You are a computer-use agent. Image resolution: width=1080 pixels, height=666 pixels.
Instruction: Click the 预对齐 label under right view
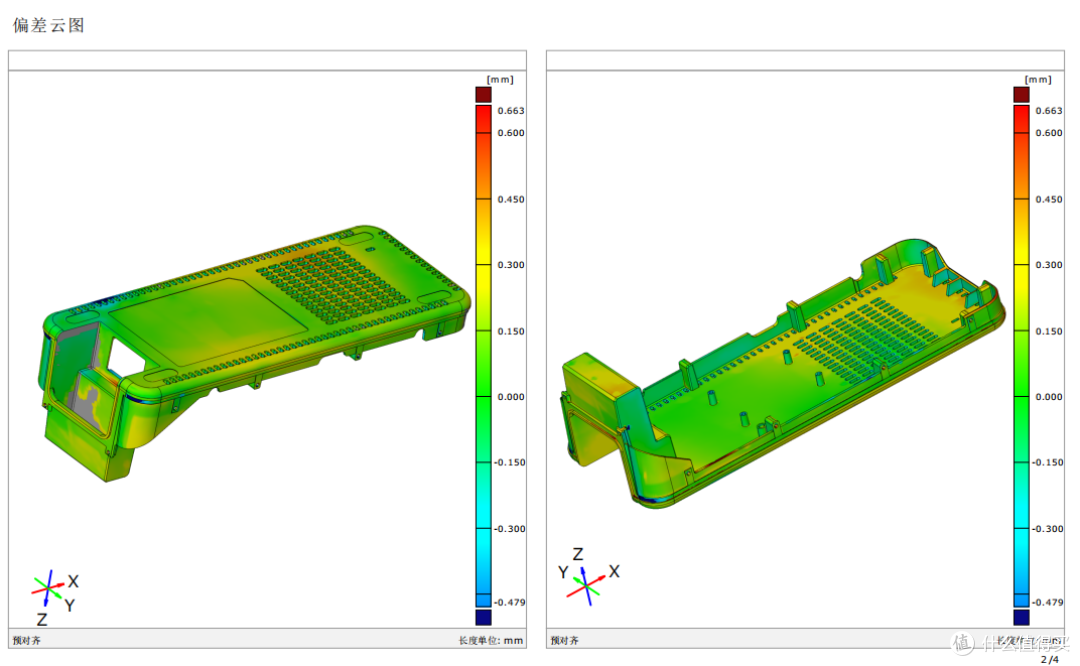tap(565, 641)
